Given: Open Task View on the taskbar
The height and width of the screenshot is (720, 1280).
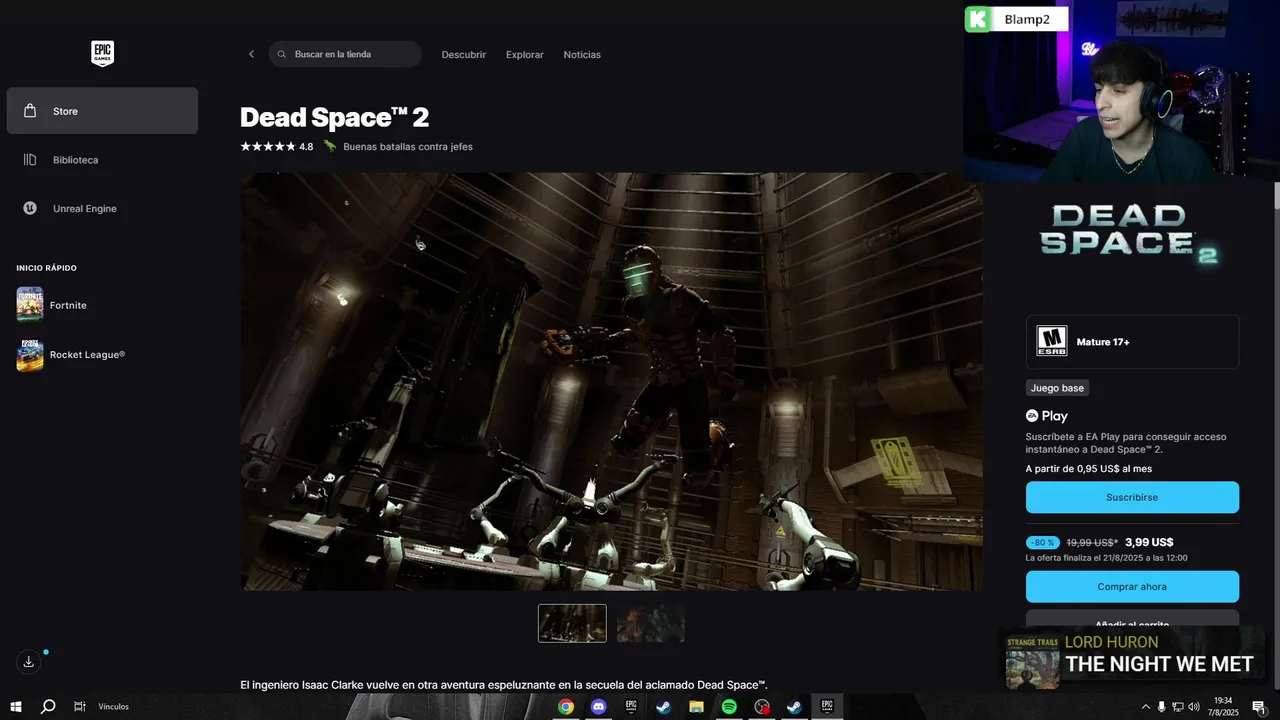Looking at the screenshot, I should pyautogui.click(x=79, y=706).
